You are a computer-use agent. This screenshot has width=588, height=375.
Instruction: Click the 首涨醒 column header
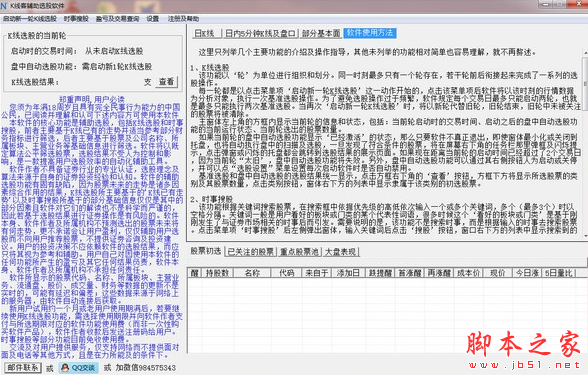tap(410, 273)
